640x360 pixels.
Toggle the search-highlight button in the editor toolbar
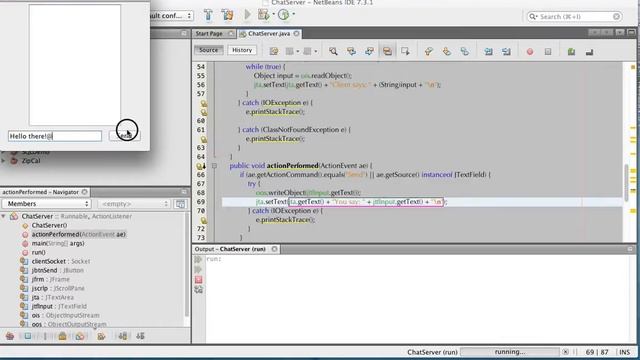tap(387, 51)
